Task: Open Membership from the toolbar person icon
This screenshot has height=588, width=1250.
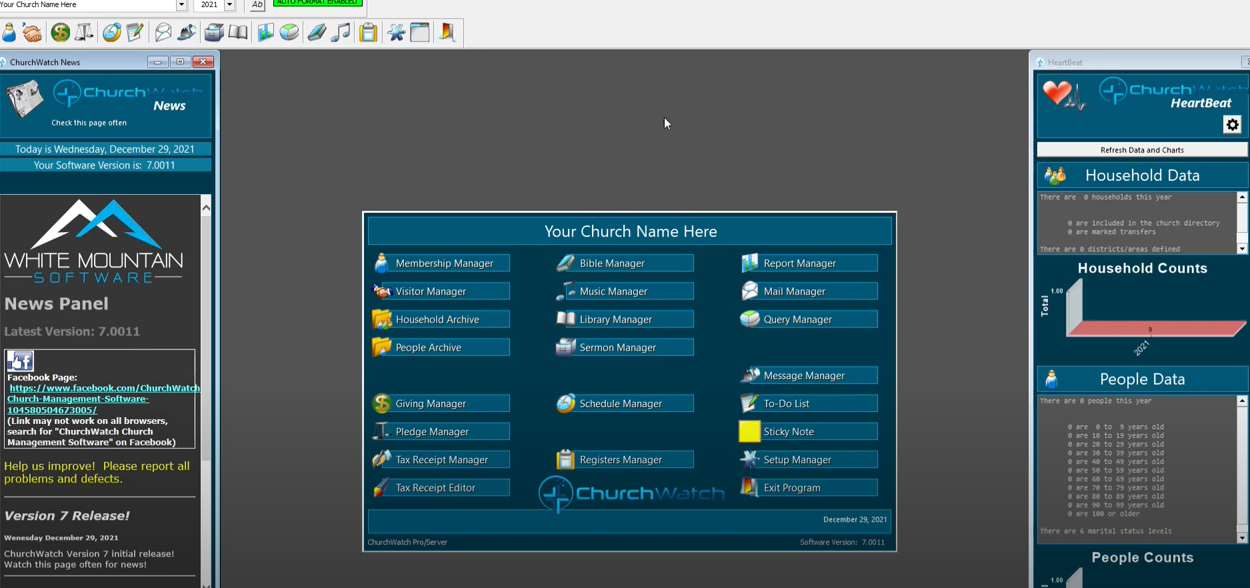Action: [9, 33]
